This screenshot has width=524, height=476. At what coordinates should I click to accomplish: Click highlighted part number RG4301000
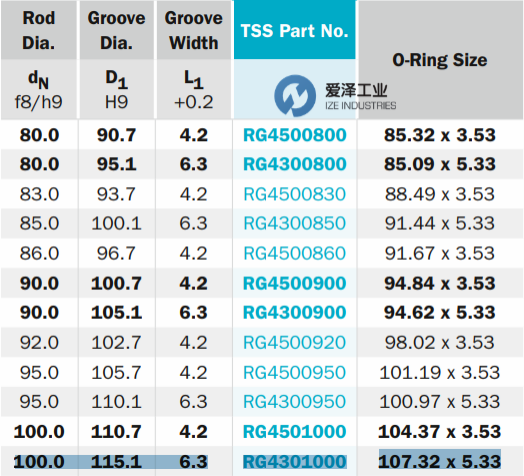(295, 462)
